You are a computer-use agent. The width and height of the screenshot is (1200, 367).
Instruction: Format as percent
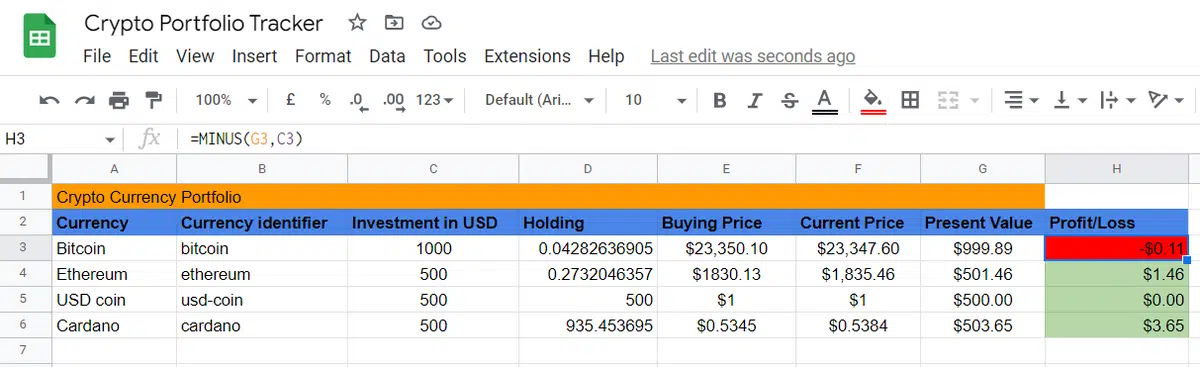(x=325, y=100)
